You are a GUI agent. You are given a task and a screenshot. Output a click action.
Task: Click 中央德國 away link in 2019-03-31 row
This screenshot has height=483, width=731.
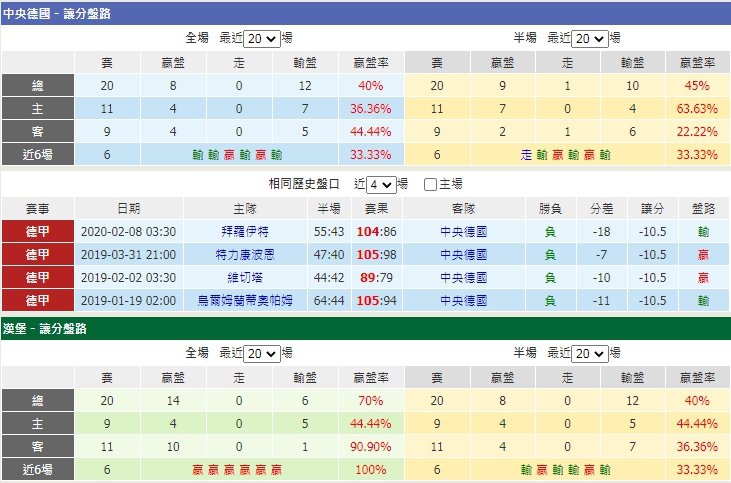pos(463,255)
